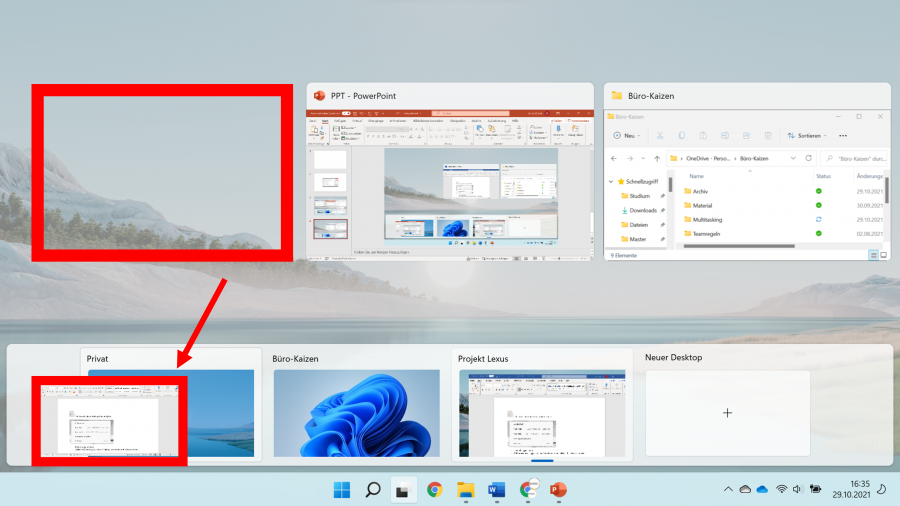The width and height of the screenshot is (900, 506).
Task: Click the Share icon in Explorer toolbar
Action: pyautogui.click(x=746, y=136)
